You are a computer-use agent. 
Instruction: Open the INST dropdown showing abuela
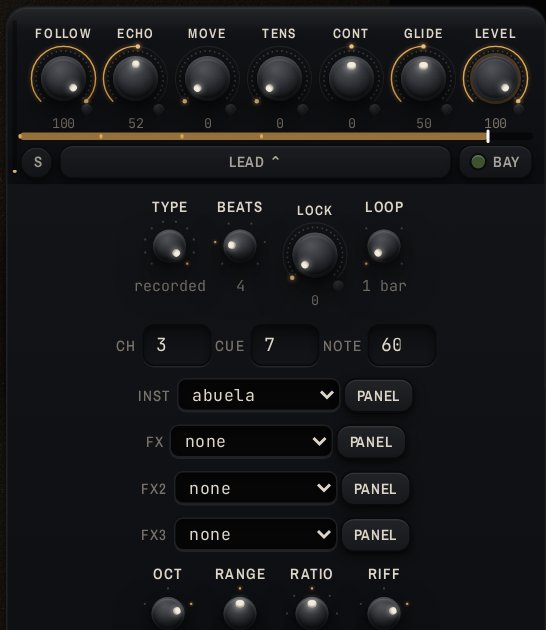(x=259, y=395)
